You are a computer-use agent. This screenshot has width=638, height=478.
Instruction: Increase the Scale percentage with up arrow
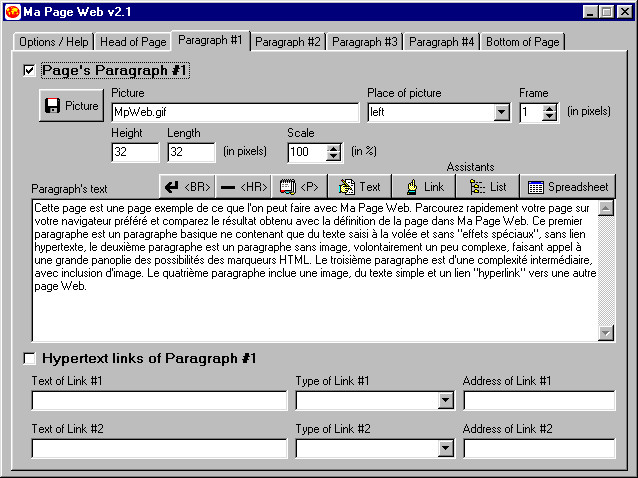(x=334, y=148)
